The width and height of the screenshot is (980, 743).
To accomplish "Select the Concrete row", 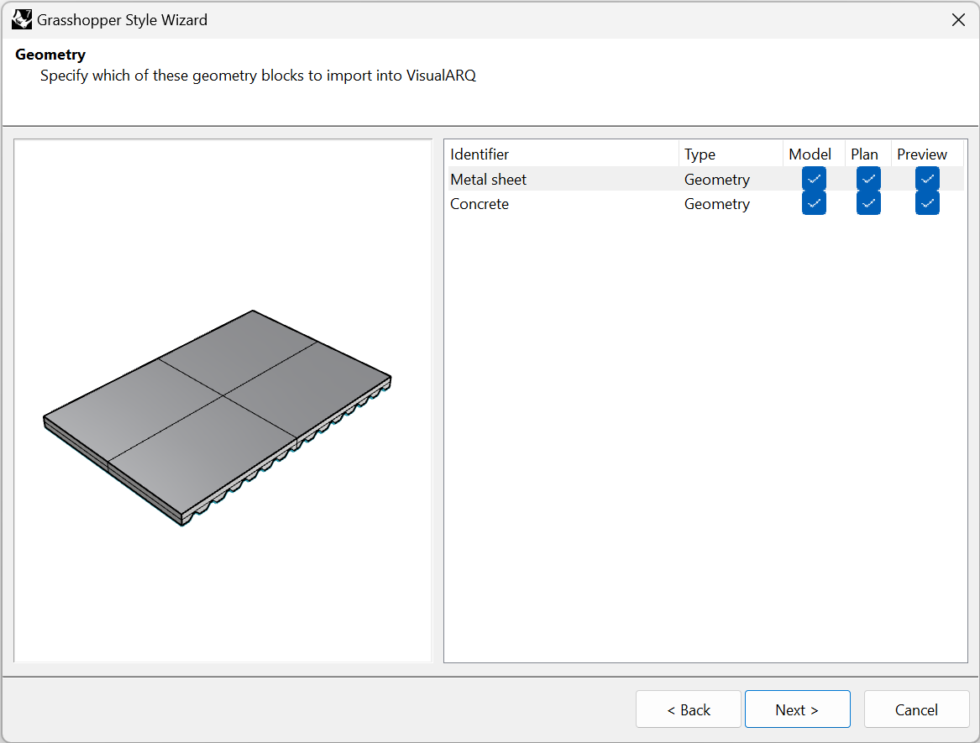I will pos(560,204).
